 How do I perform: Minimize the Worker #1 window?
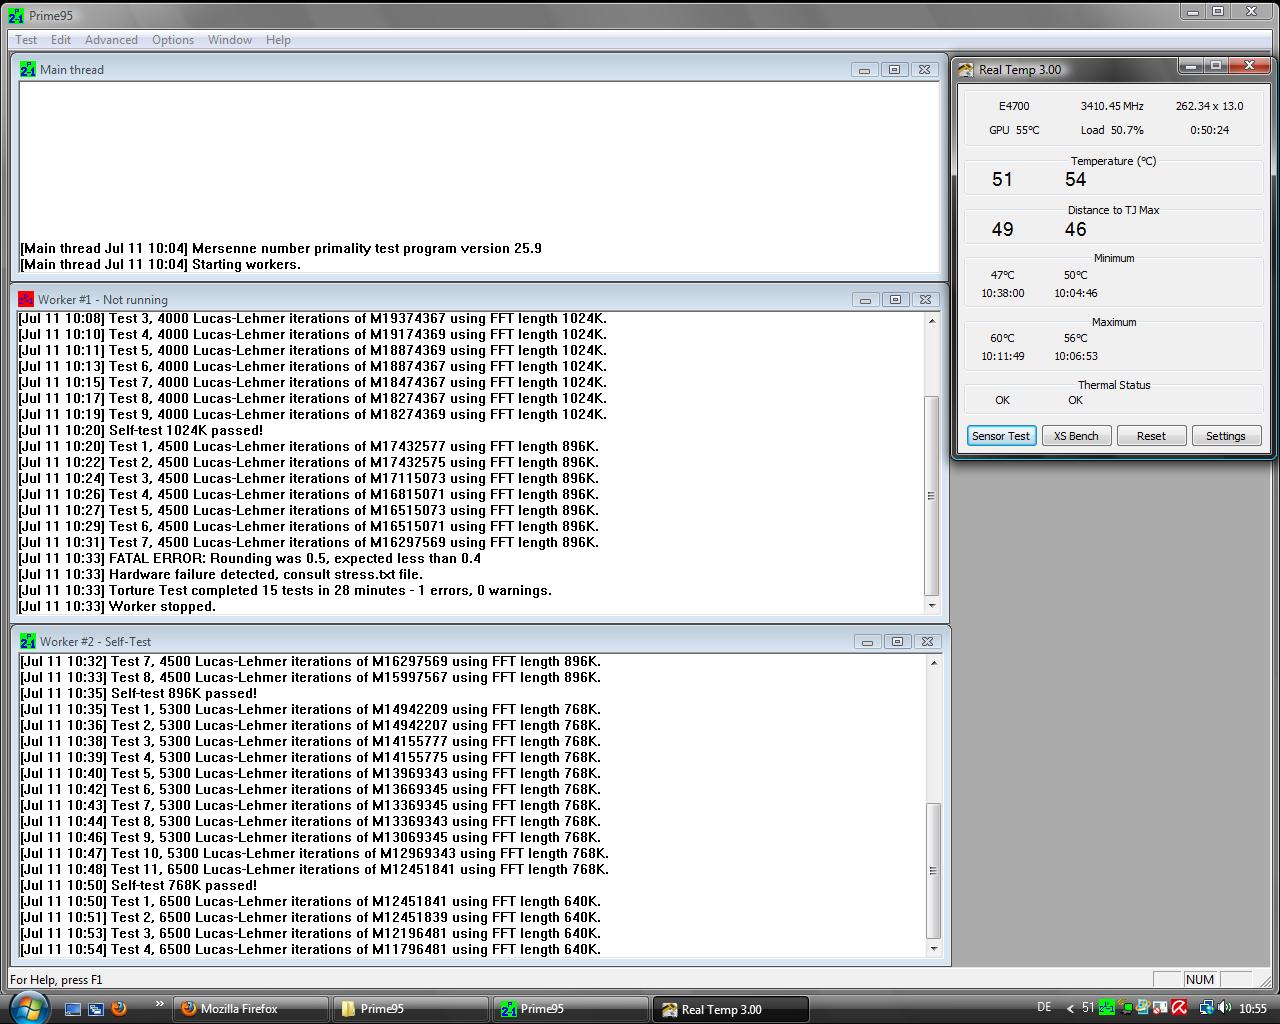click(x=865, y=300)
